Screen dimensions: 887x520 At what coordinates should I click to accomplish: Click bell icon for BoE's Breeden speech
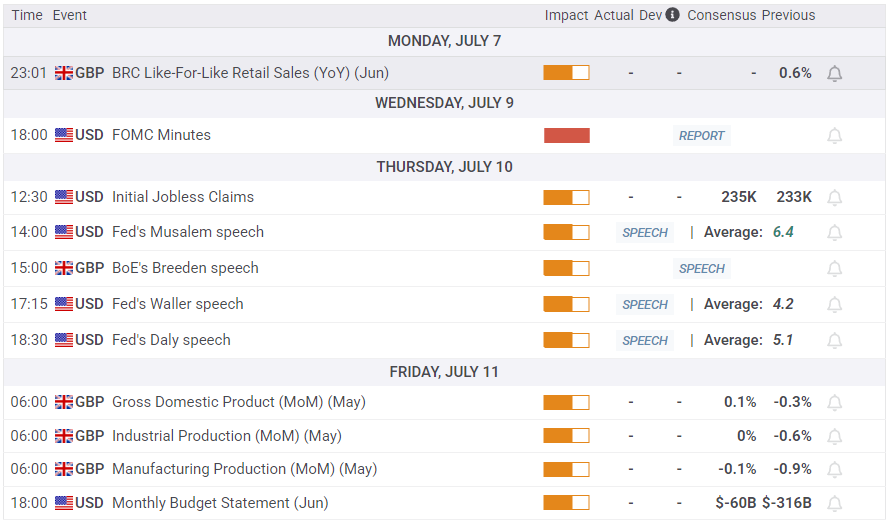point(834,269)
